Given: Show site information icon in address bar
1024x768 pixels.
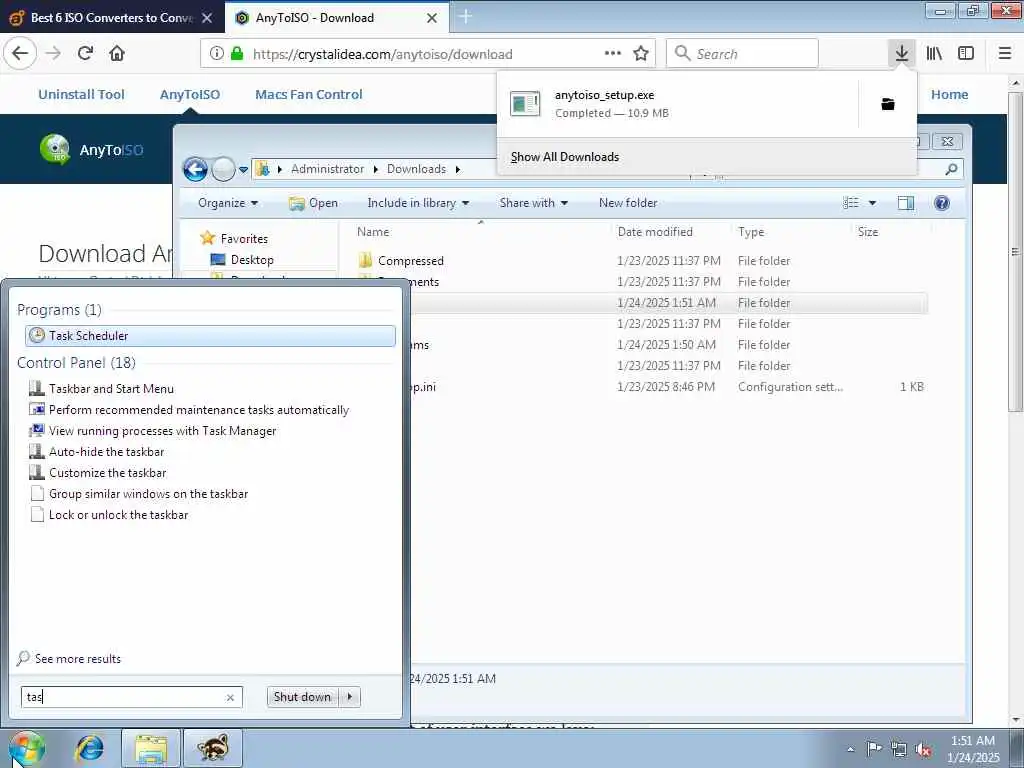Looking at the screenshot, I should point(217,54).
